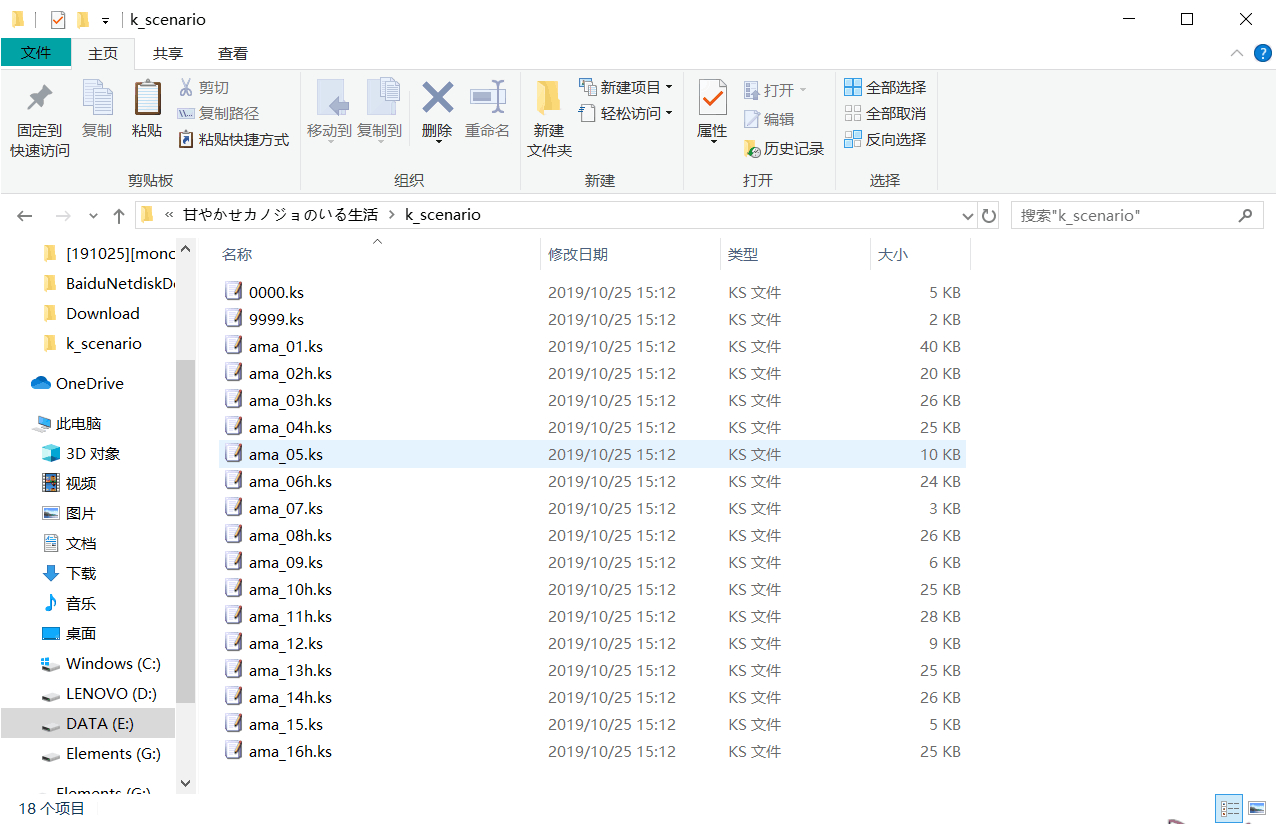Expand New item (新建项目) dropdown
The image size is (1277, 824).
[669, 87]
